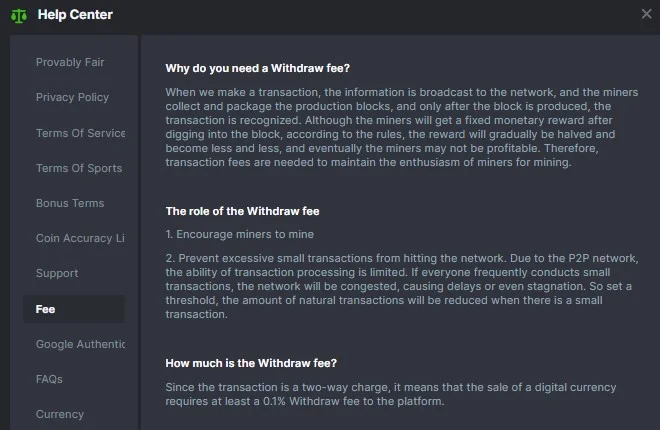The image size is (660, 430).
Task: Go to Terms Of Service
Action: [x=80, y=133]
